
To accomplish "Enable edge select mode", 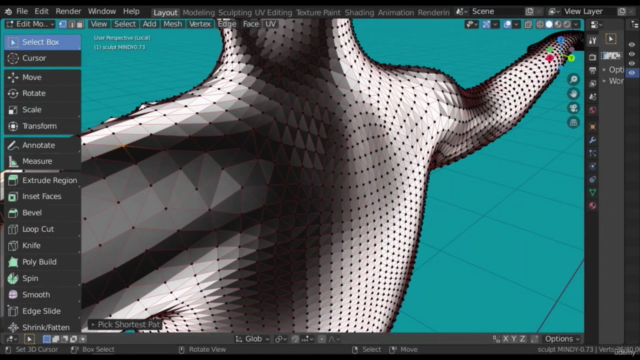I will 71,24.
